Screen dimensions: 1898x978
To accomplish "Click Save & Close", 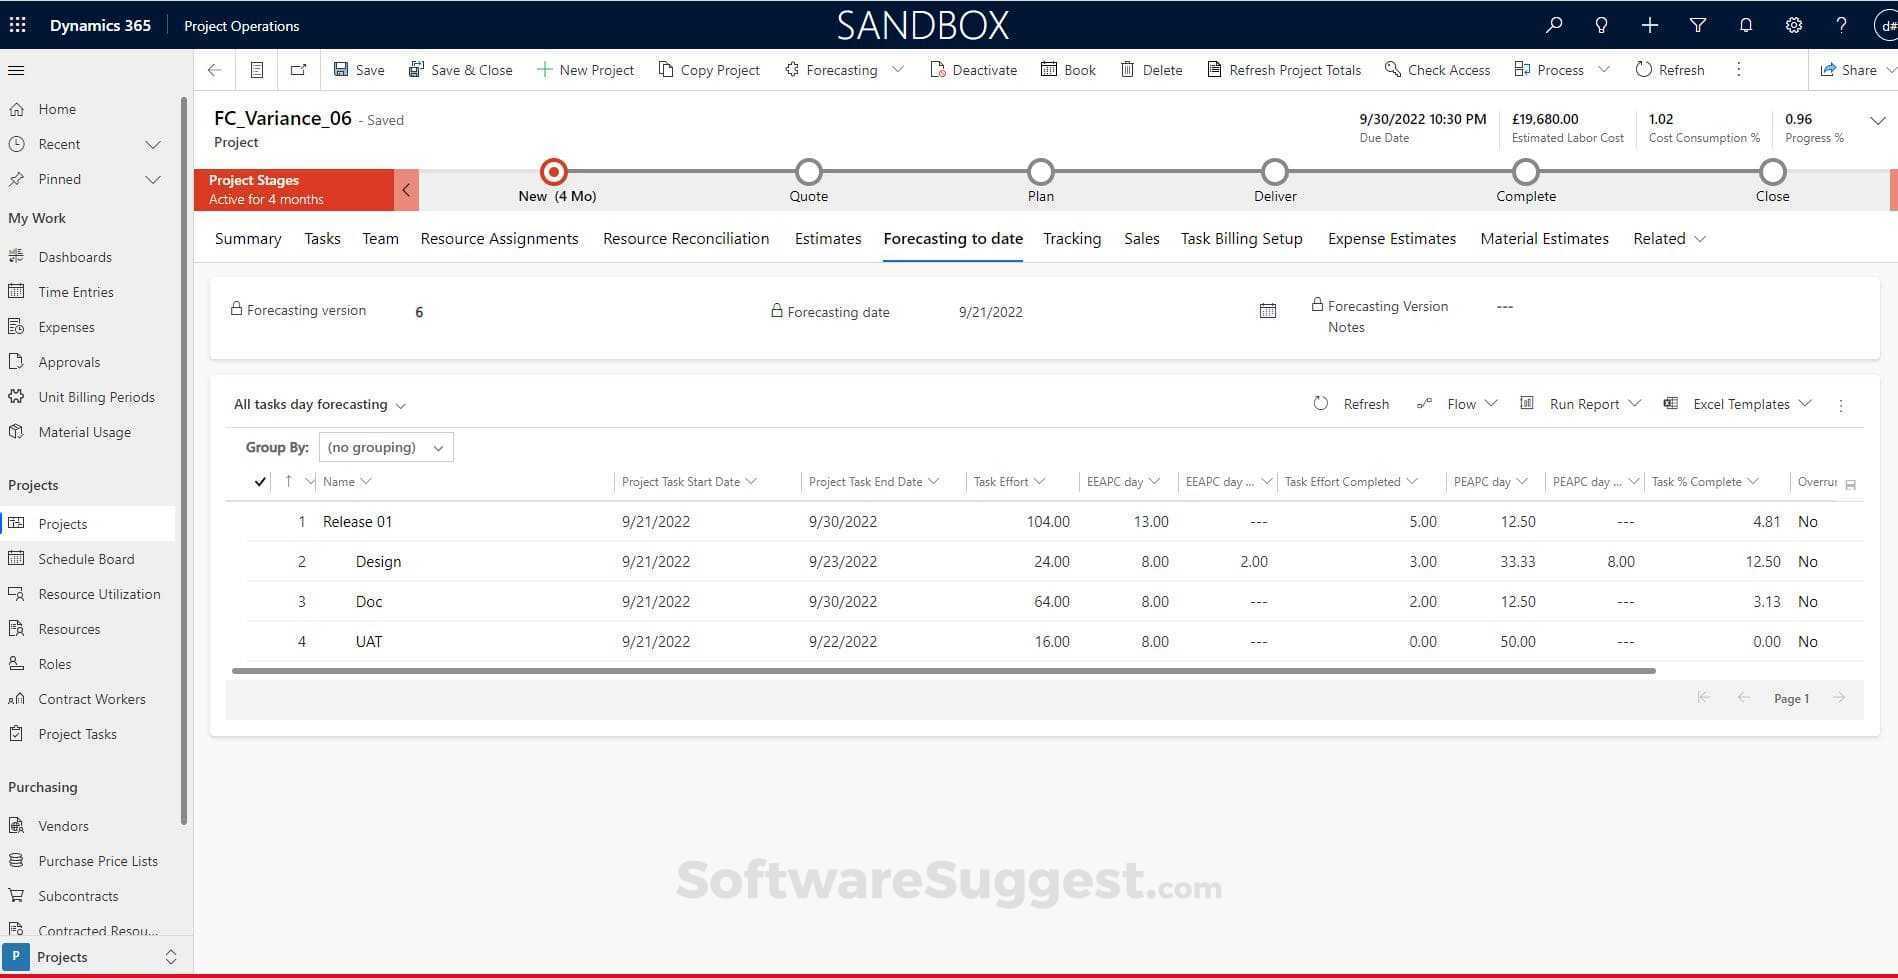I will tap(460, 69).
